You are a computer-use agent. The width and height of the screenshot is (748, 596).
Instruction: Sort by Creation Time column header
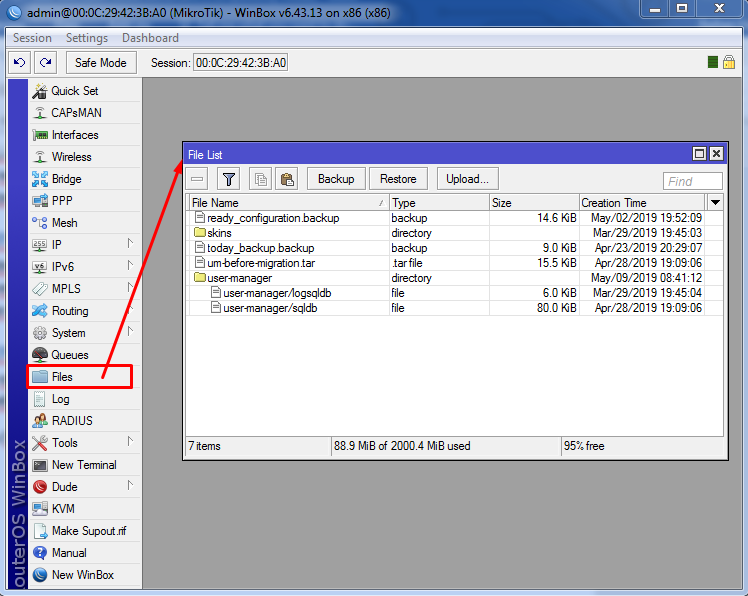pos(642,203)
